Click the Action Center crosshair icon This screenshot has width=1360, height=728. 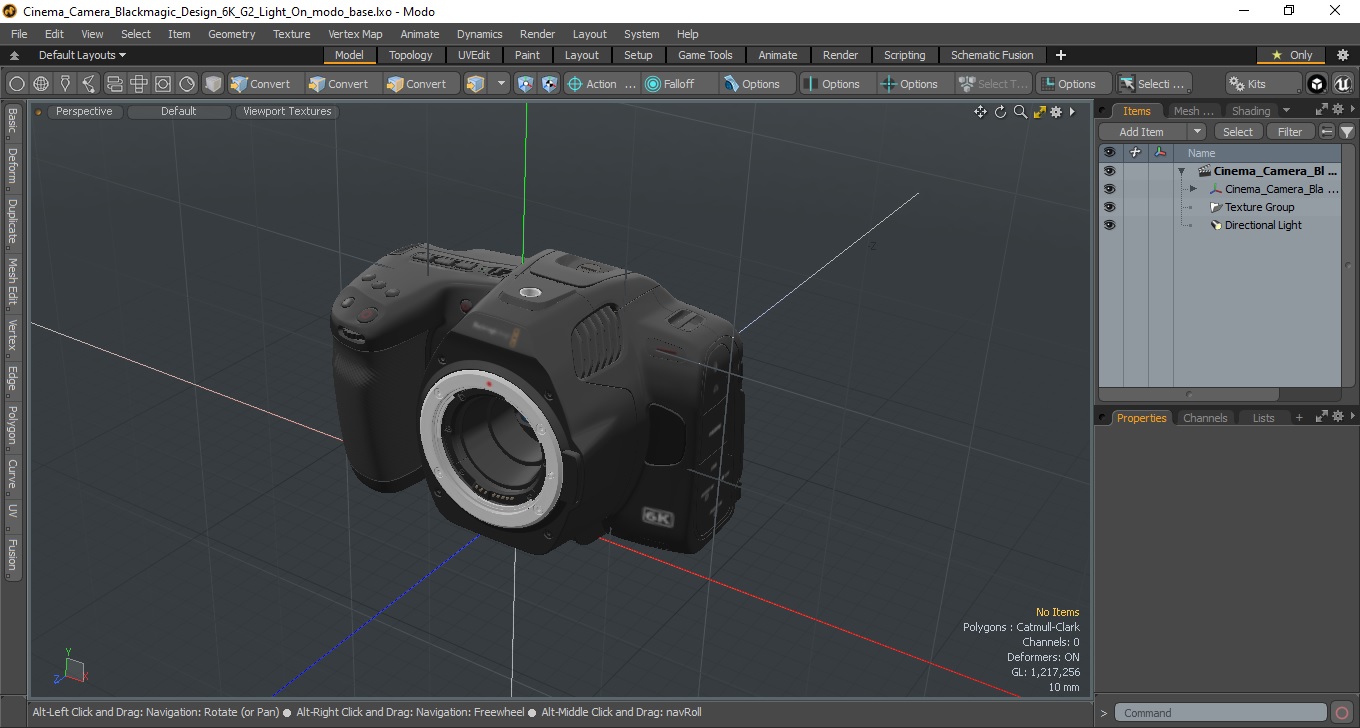[x=575, y=84]
